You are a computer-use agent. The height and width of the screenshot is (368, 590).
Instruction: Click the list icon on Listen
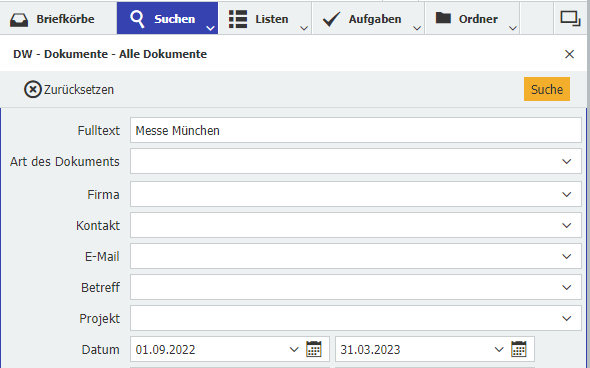point(238,19)
